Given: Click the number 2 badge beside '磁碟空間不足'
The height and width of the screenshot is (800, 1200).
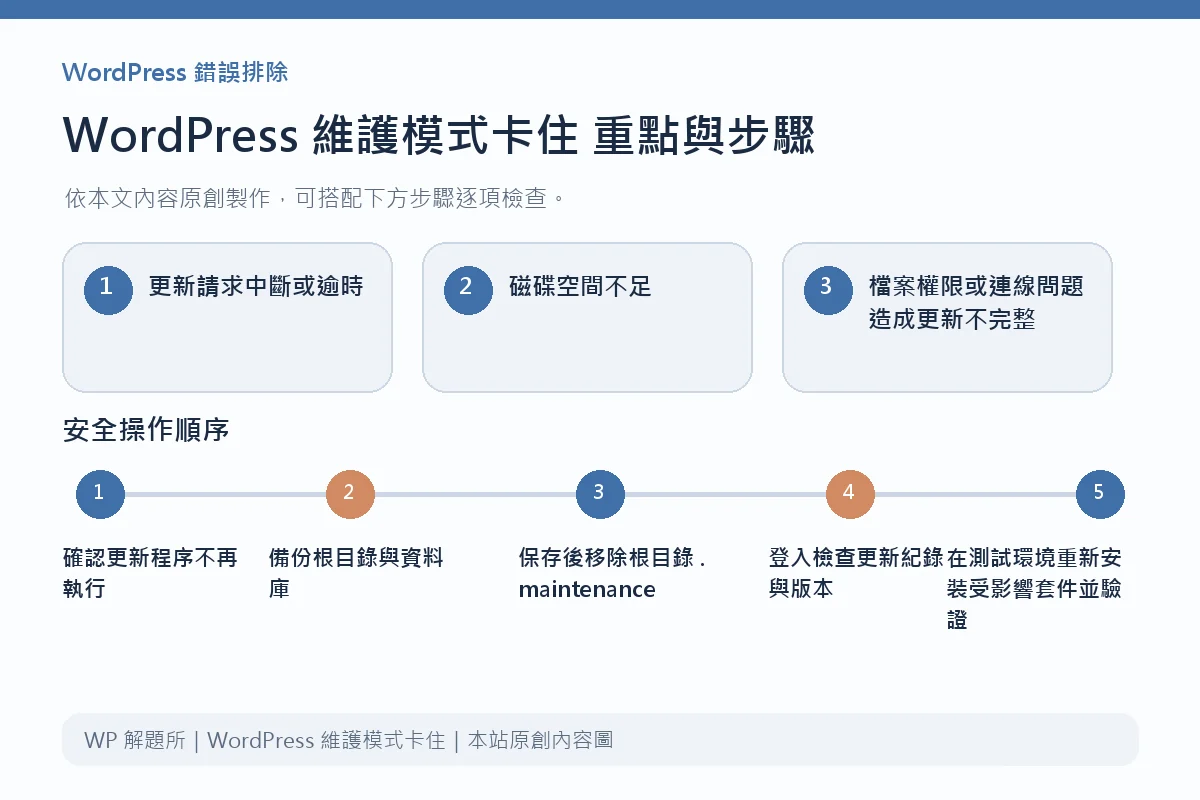Looking at the screenshot, I should pyautogui.click(x=468, y=289).
